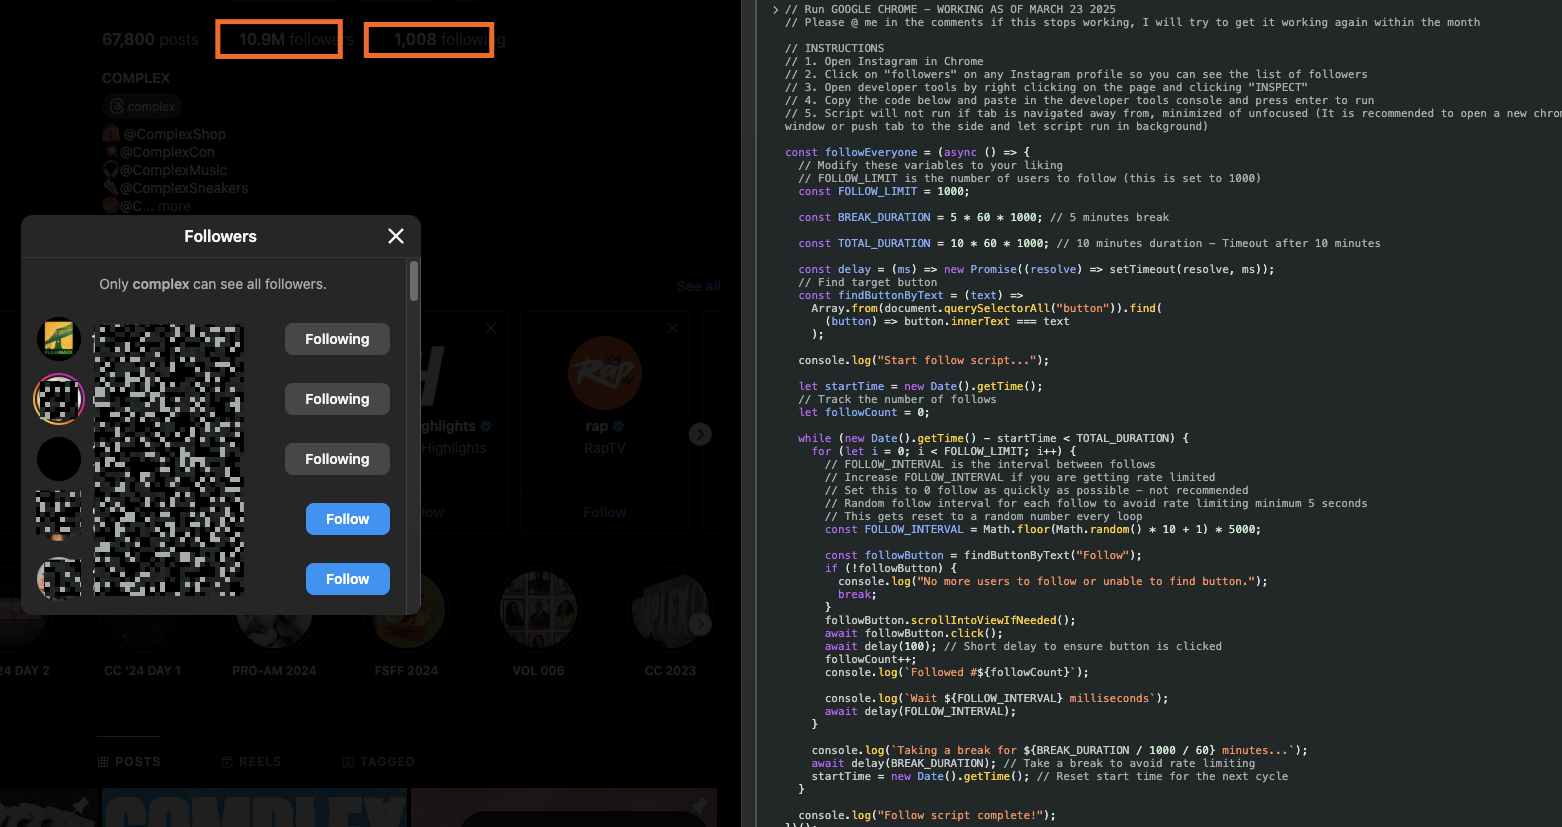Screen dimensions: 1562x827
Task: Follow the last visible user in list
Action: click(347, 579)
